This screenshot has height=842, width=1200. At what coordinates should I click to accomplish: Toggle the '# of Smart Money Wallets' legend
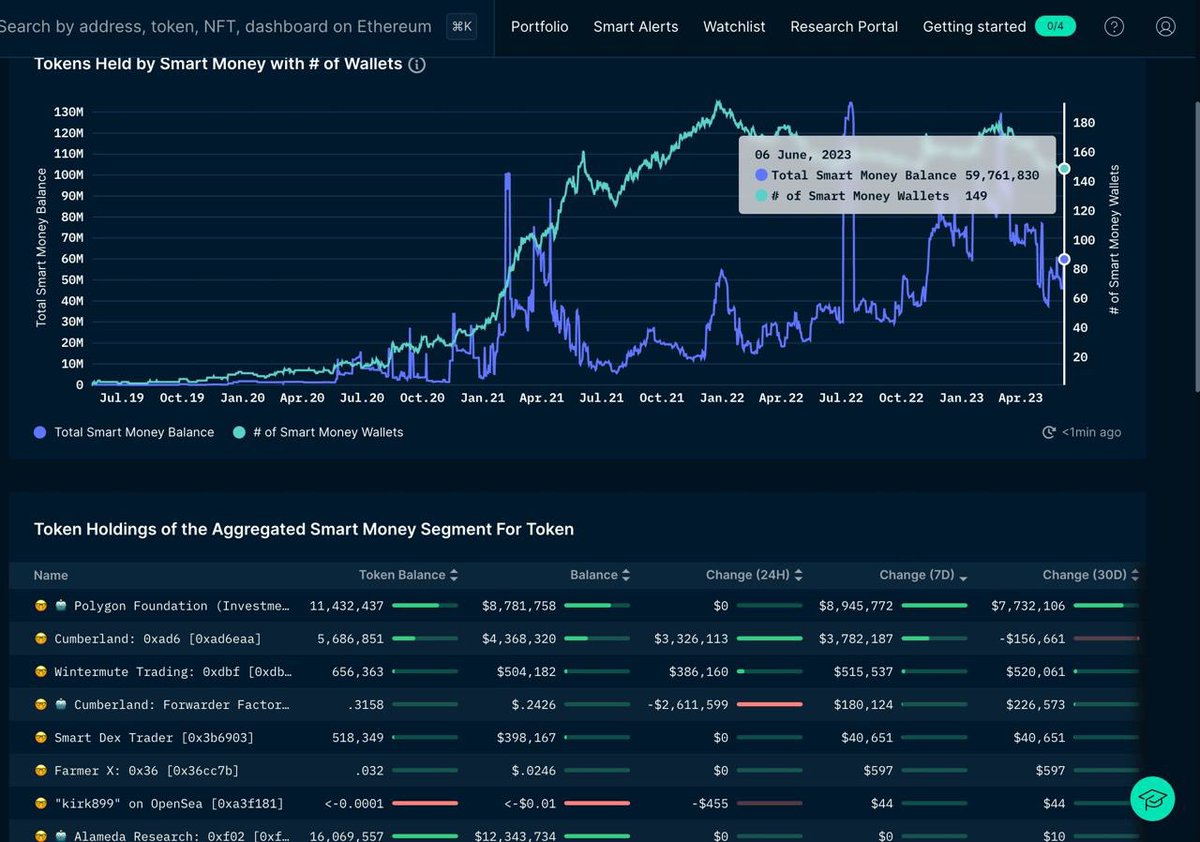tap(318, 432)
